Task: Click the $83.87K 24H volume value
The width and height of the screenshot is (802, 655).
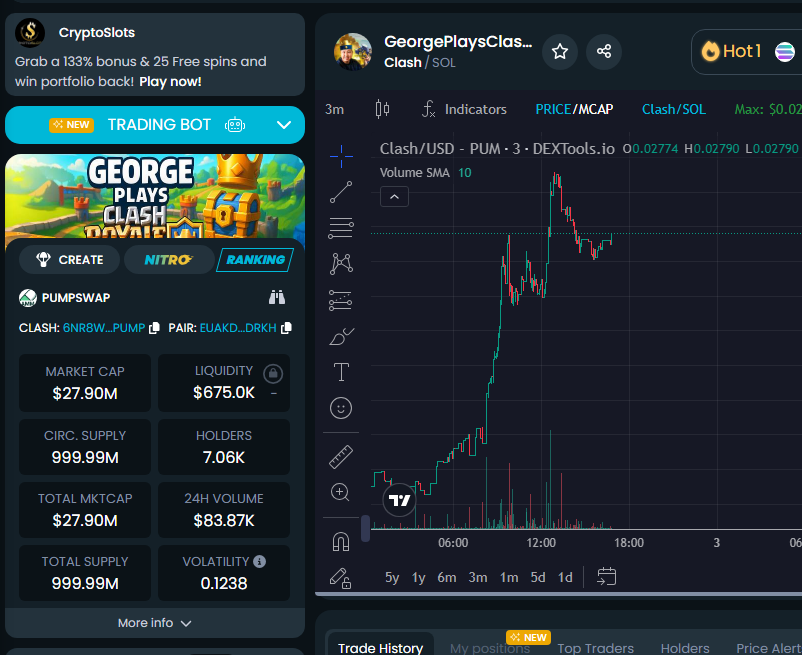Action: pyautogui.click(x=224, y=521)
